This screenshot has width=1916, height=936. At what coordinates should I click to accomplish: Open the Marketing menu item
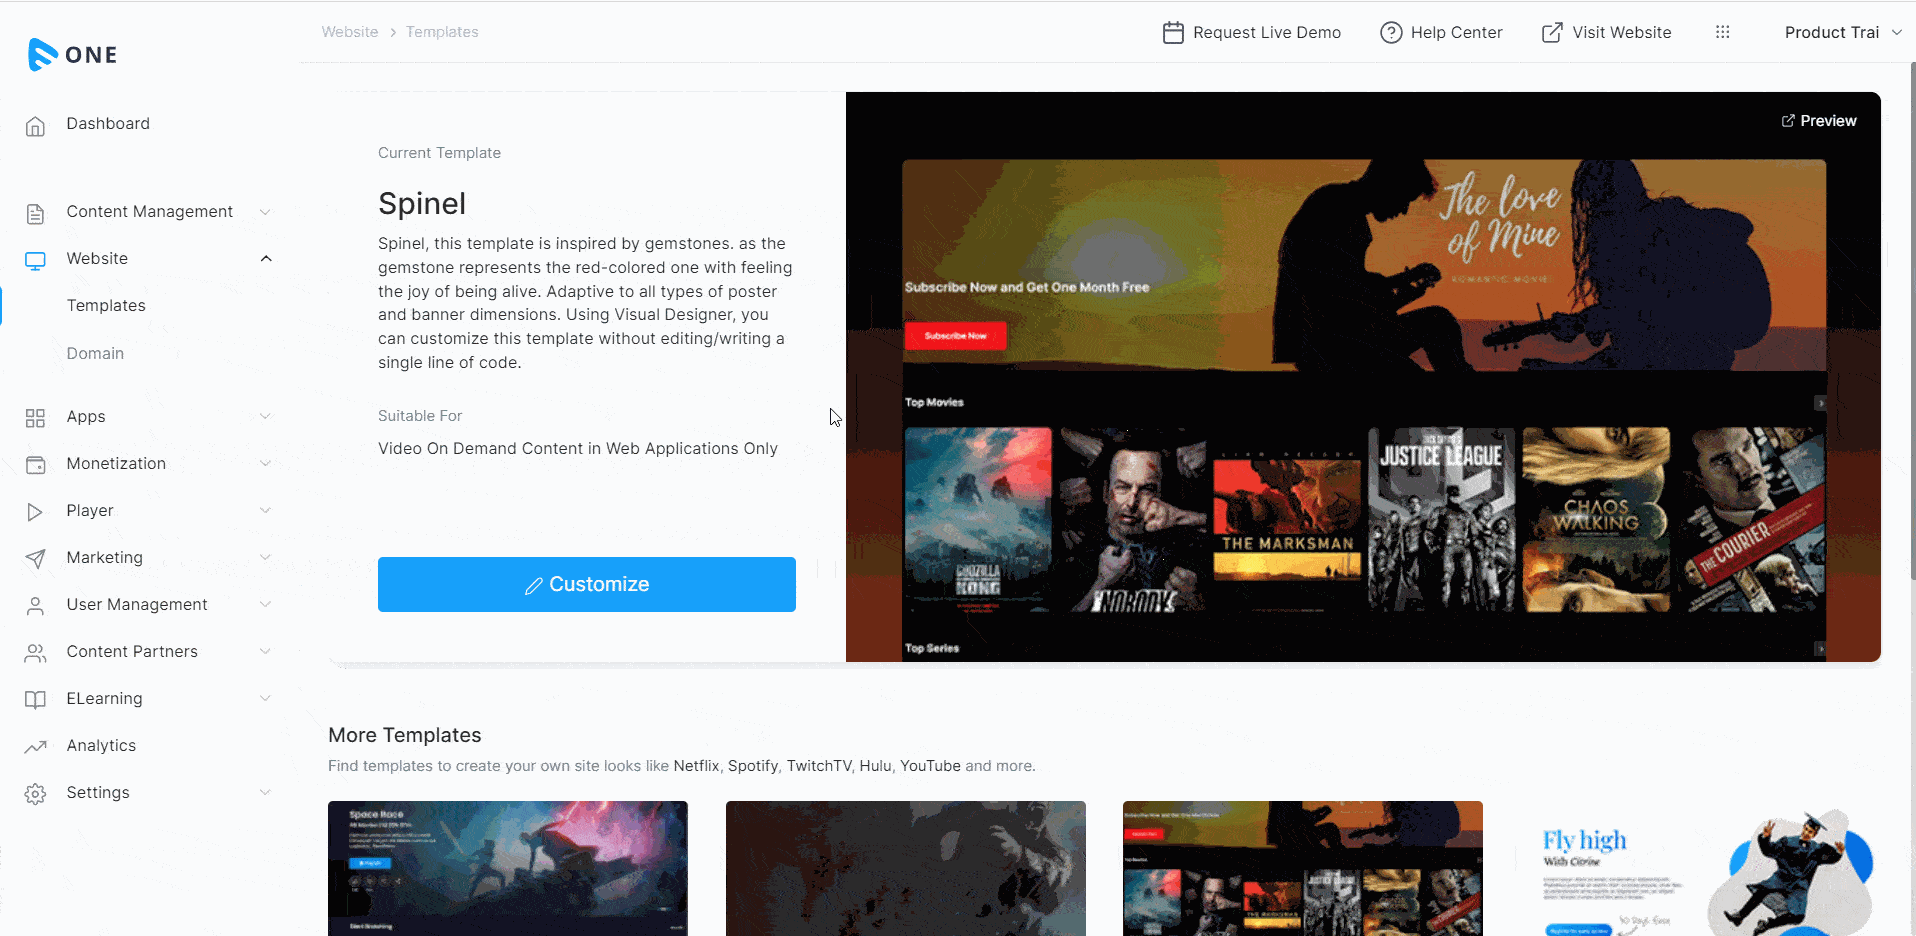pyautogui.click(x=104, y=557)
